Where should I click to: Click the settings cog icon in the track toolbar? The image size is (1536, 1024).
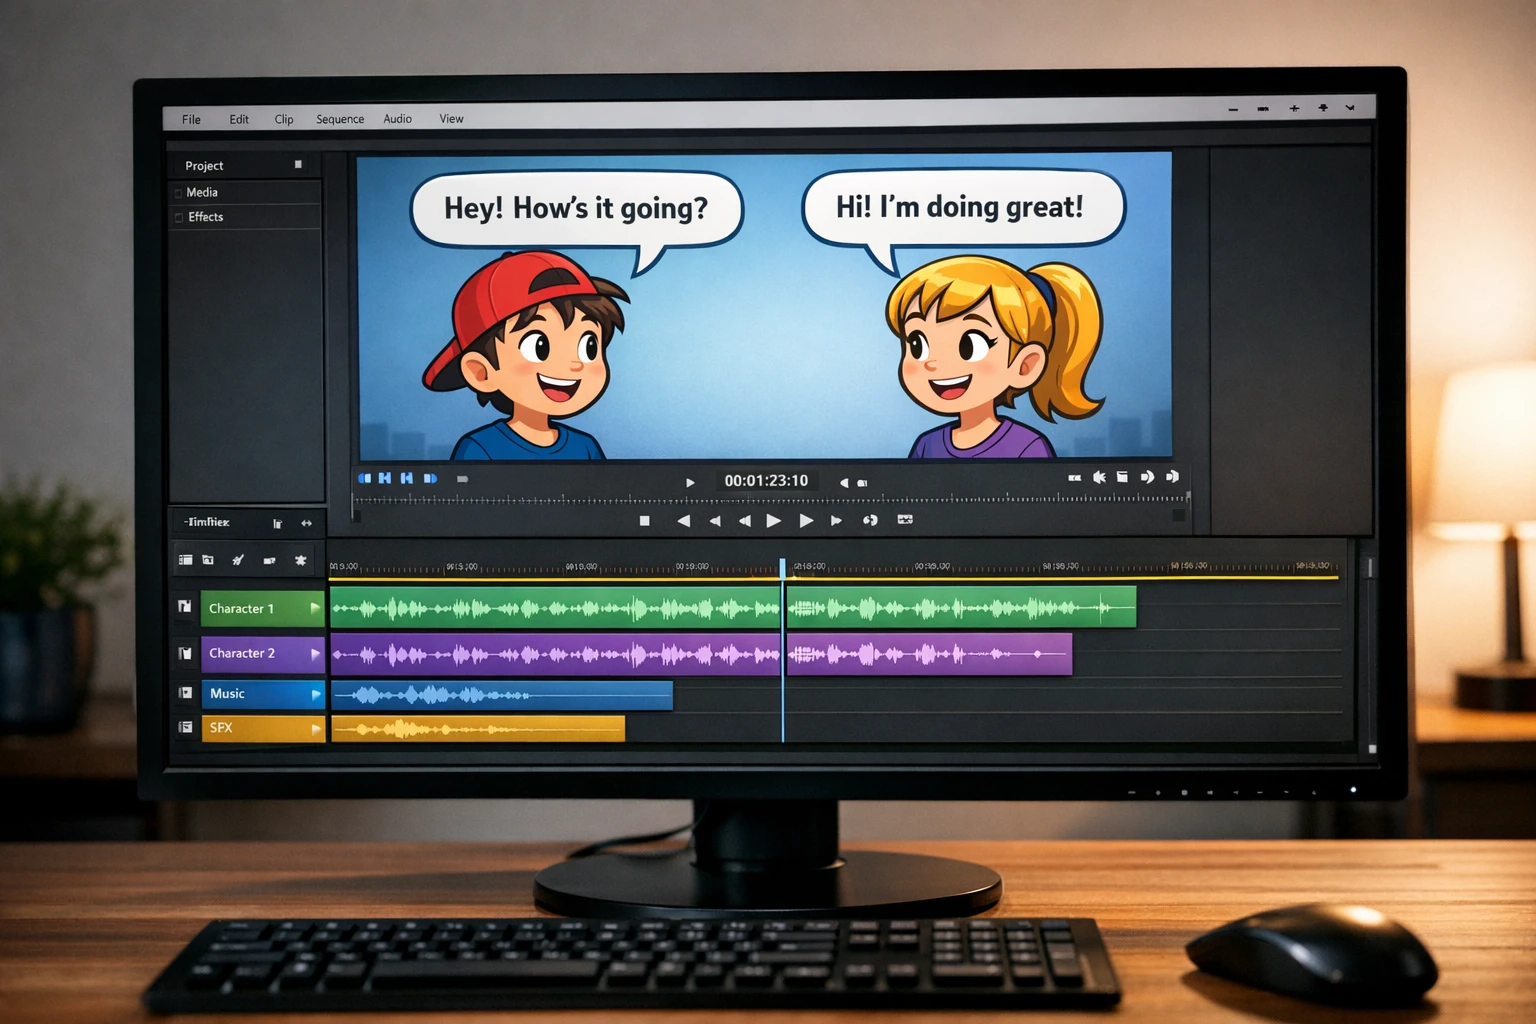pos(301,560)
